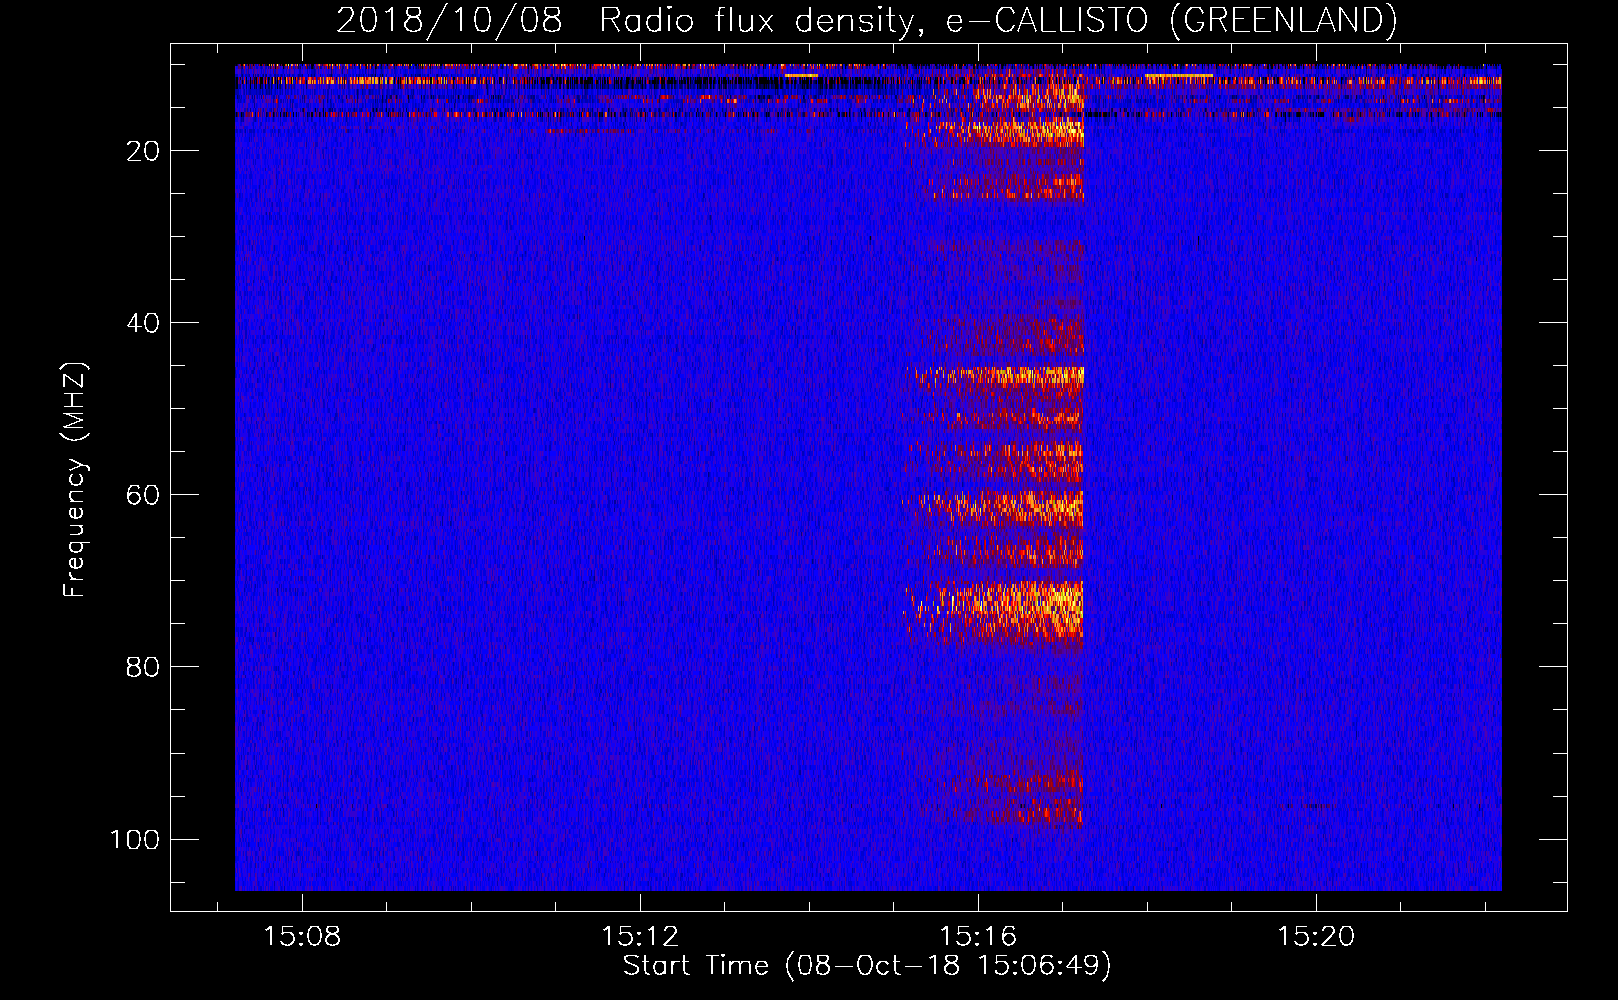Click the 80 MHz frequency tick label
1618x1000 pixels.
pyautogui.click(x=142, y=667)
